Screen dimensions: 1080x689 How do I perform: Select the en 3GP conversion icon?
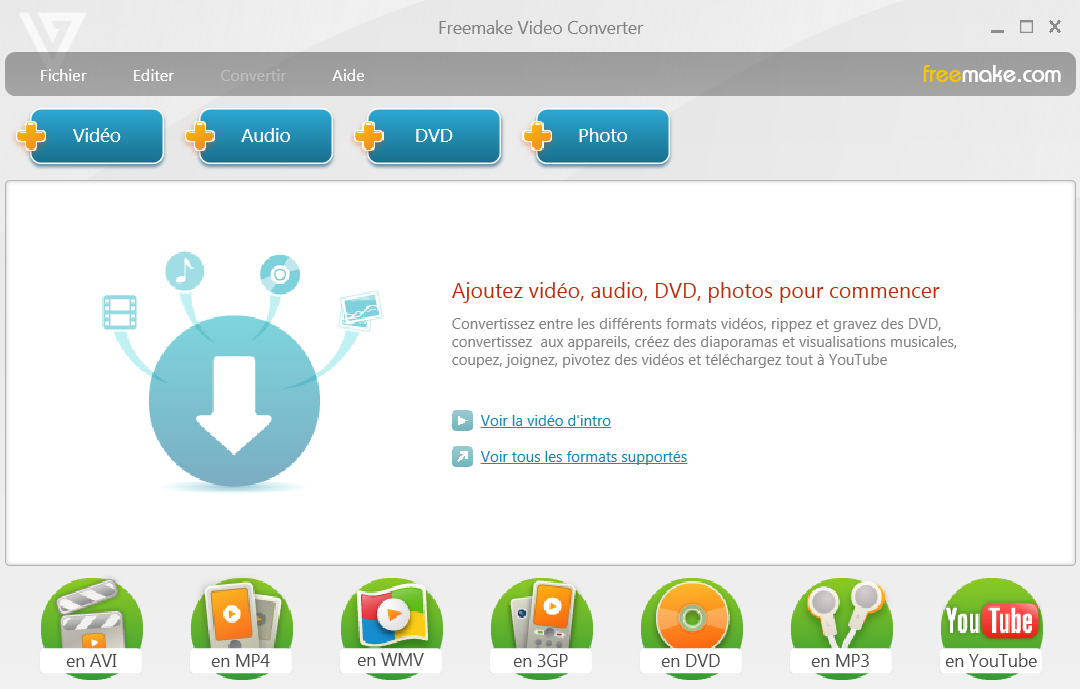(541, 628)
